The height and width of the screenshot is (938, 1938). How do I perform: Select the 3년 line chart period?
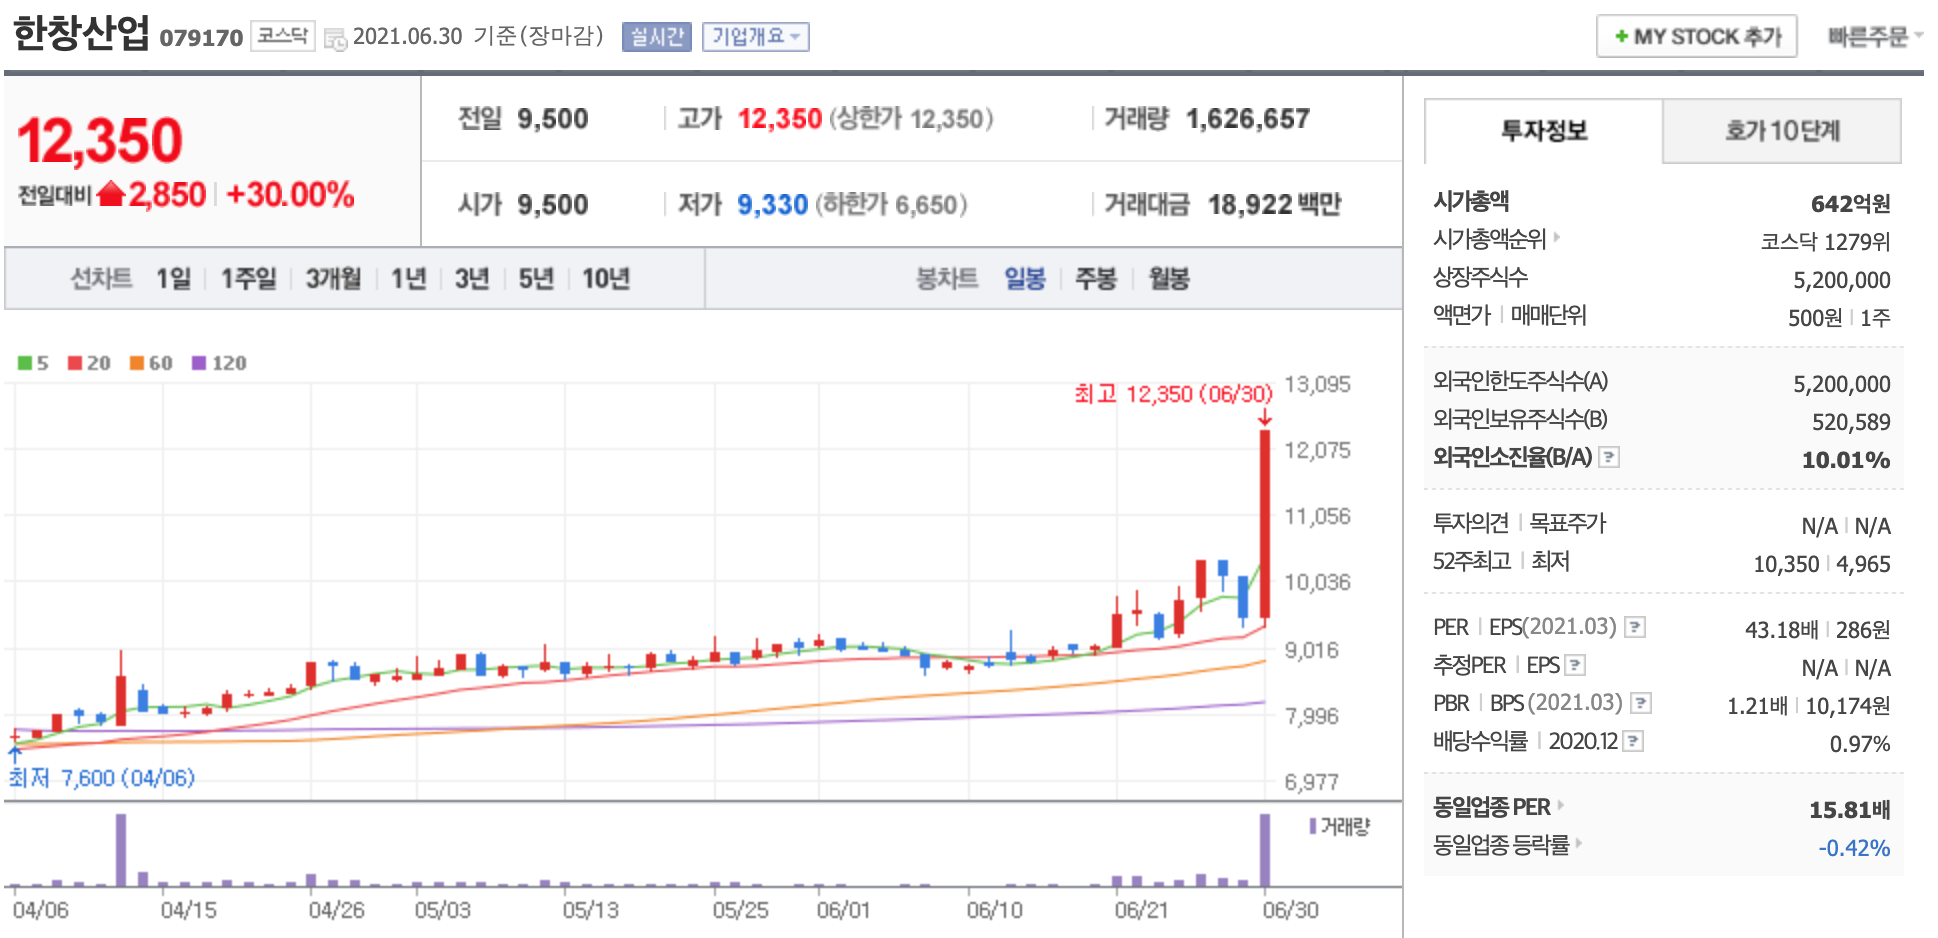472,278
